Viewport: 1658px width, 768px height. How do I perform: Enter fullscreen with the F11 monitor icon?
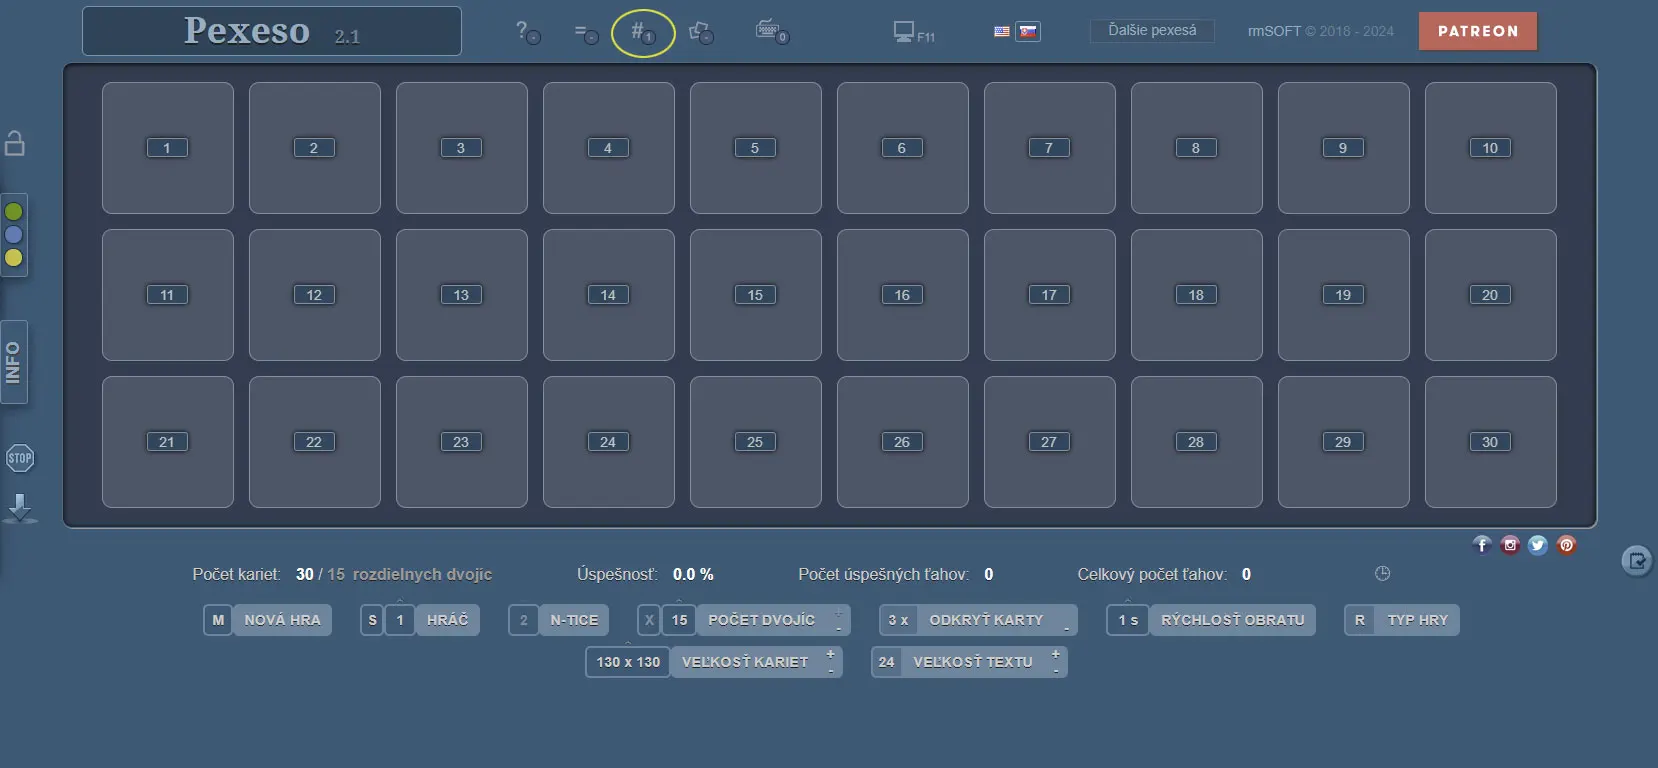912,33
